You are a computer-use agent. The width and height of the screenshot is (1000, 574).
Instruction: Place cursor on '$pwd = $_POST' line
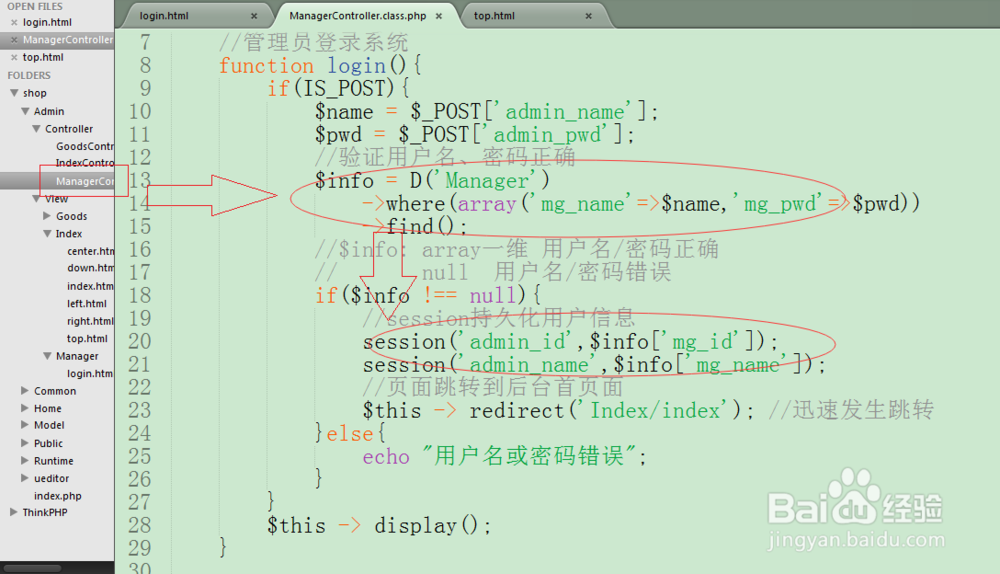tap(474, 135)
